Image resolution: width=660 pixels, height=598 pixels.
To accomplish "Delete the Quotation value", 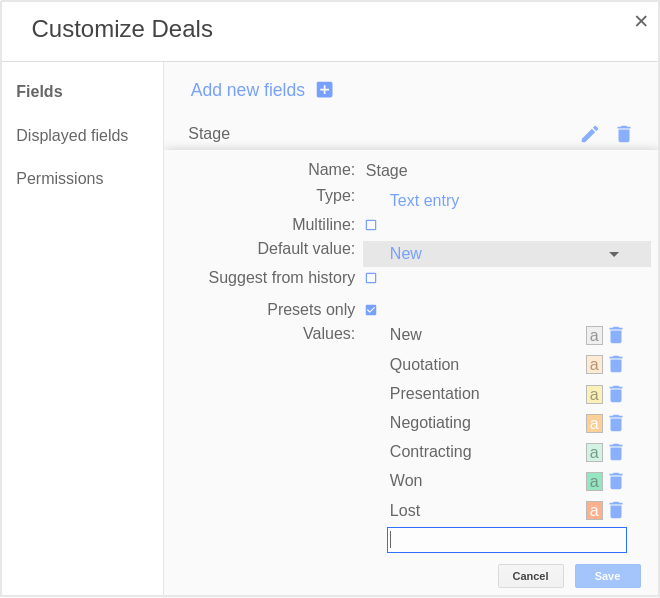I will click(x=616, y=364).
